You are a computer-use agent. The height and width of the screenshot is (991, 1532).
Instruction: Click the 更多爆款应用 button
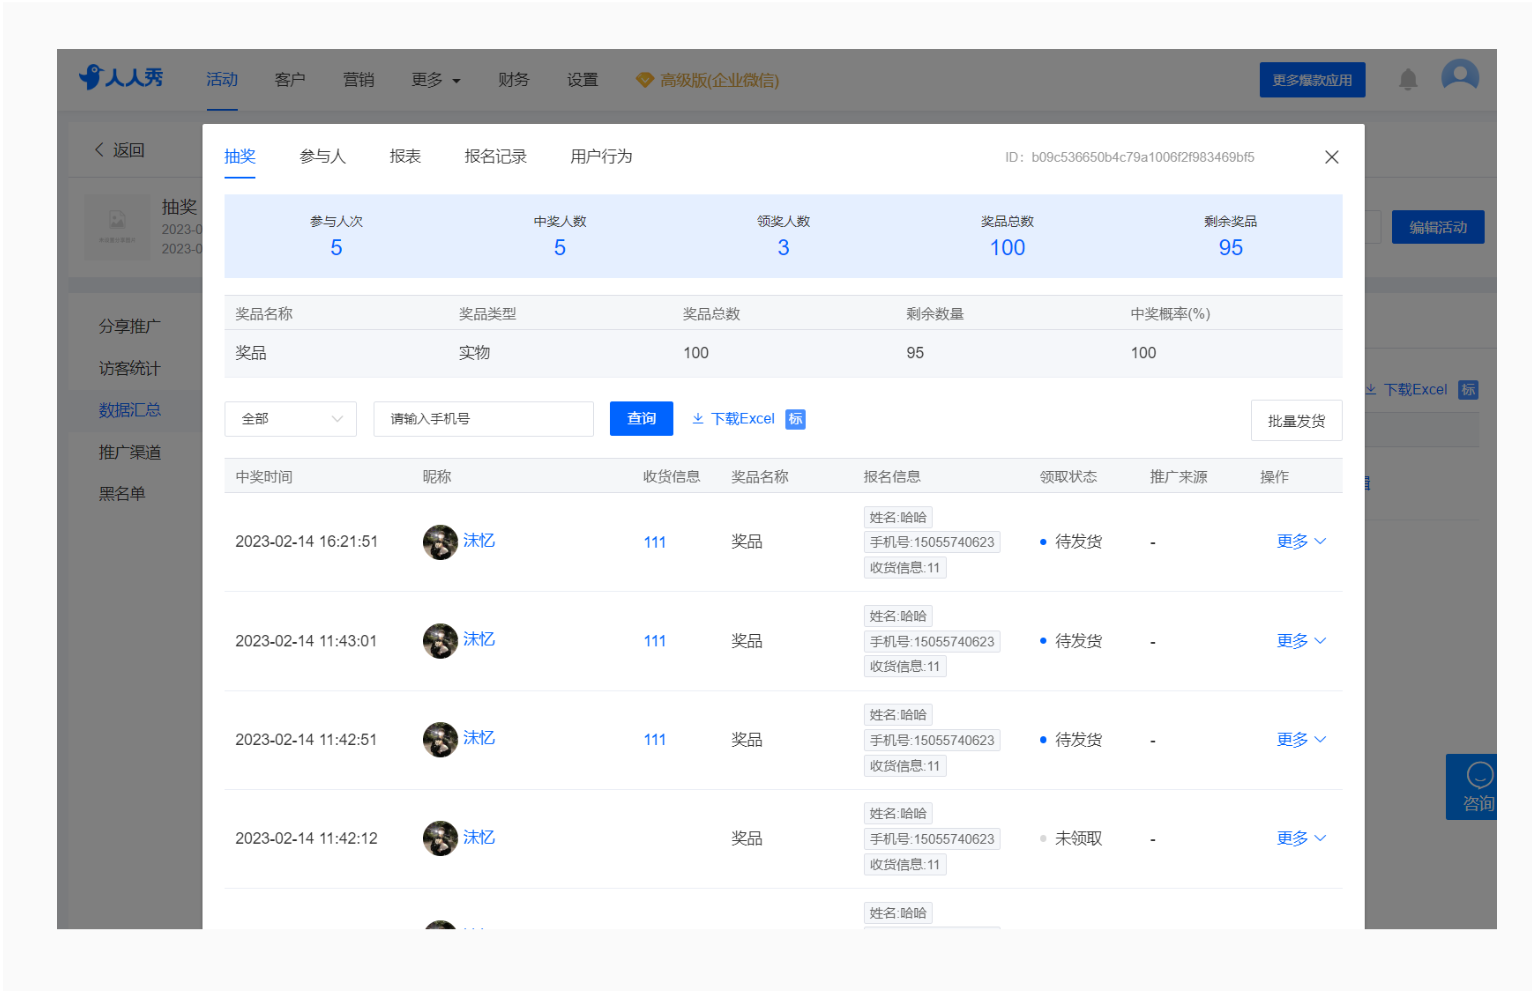[1312, 80]
